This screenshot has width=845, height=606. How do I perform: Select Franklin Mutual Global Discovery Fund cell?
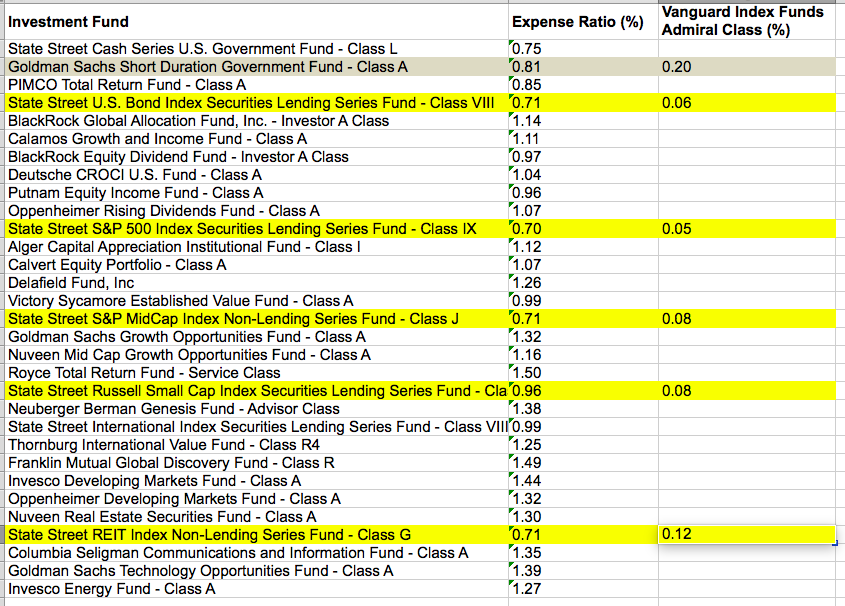(257, 463)
